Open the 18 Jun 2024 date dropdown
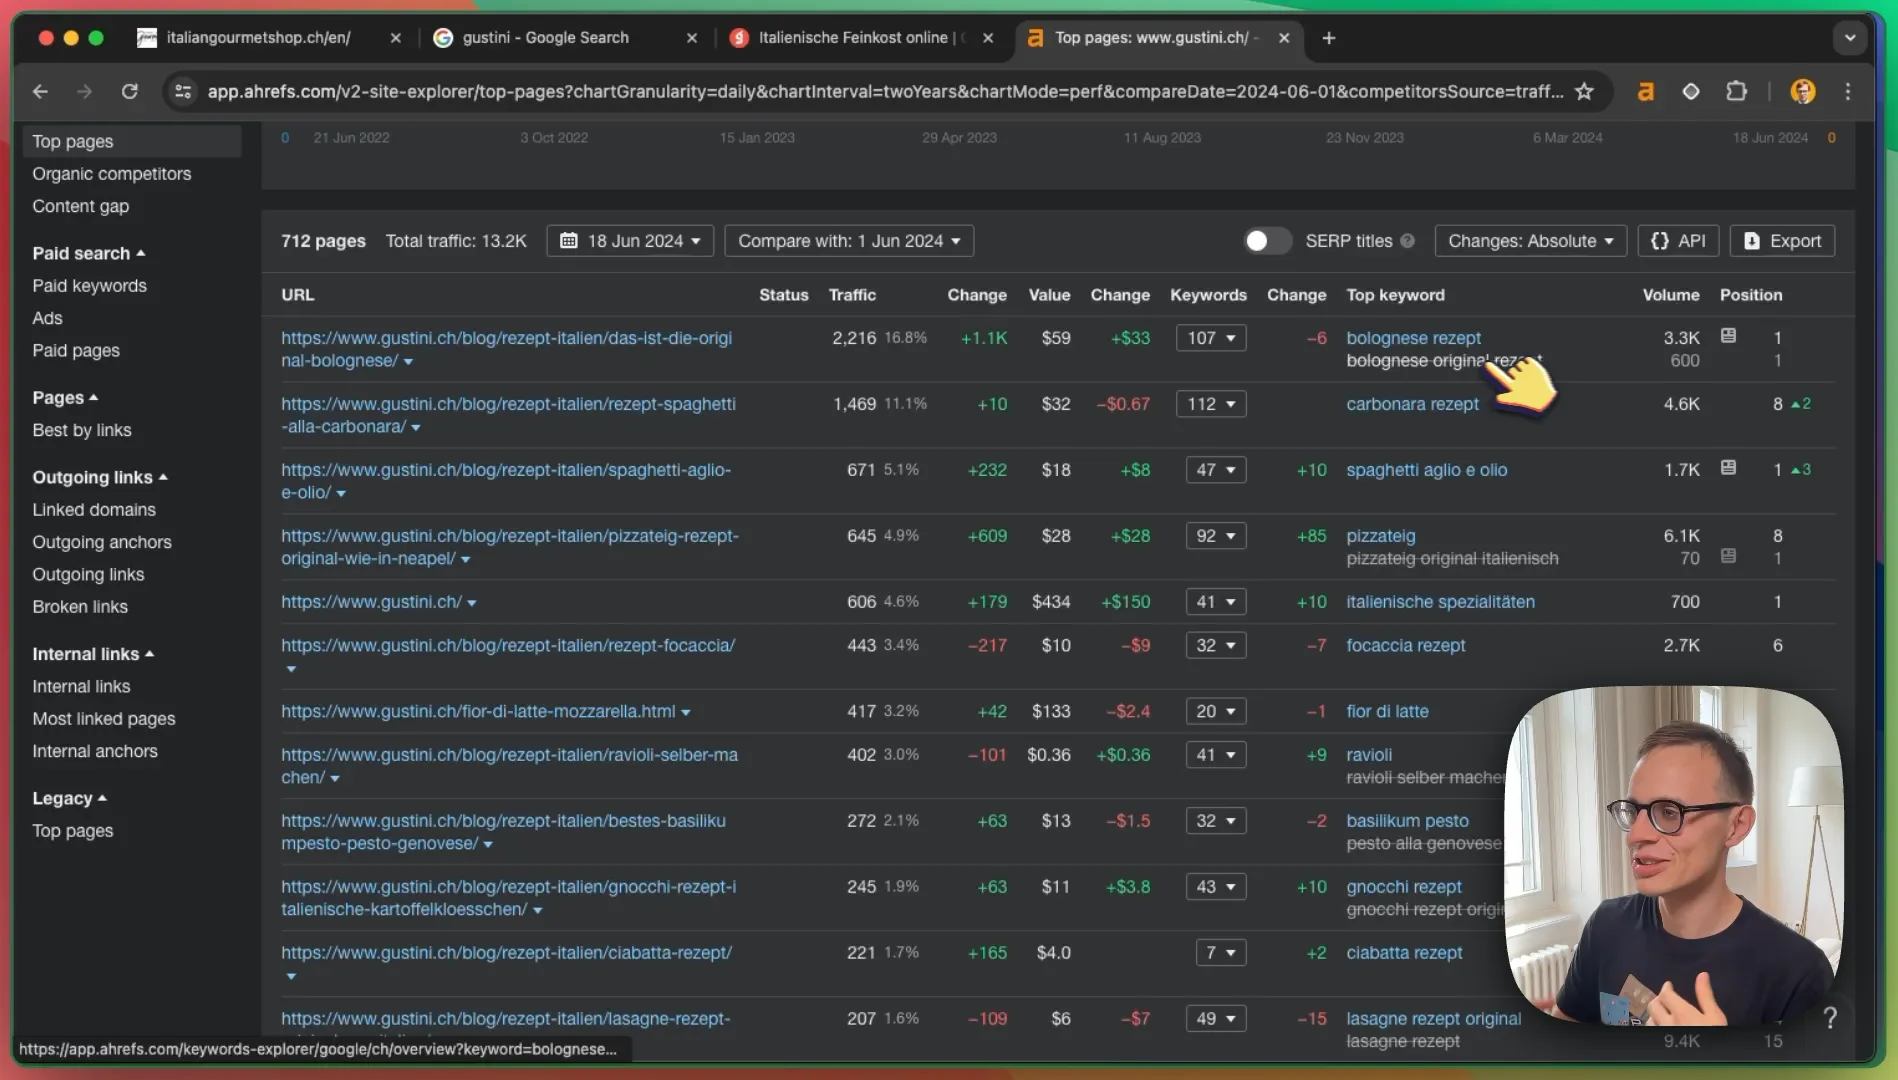The width and height of the screenshot is (1898, 1080). click(630, 241)
